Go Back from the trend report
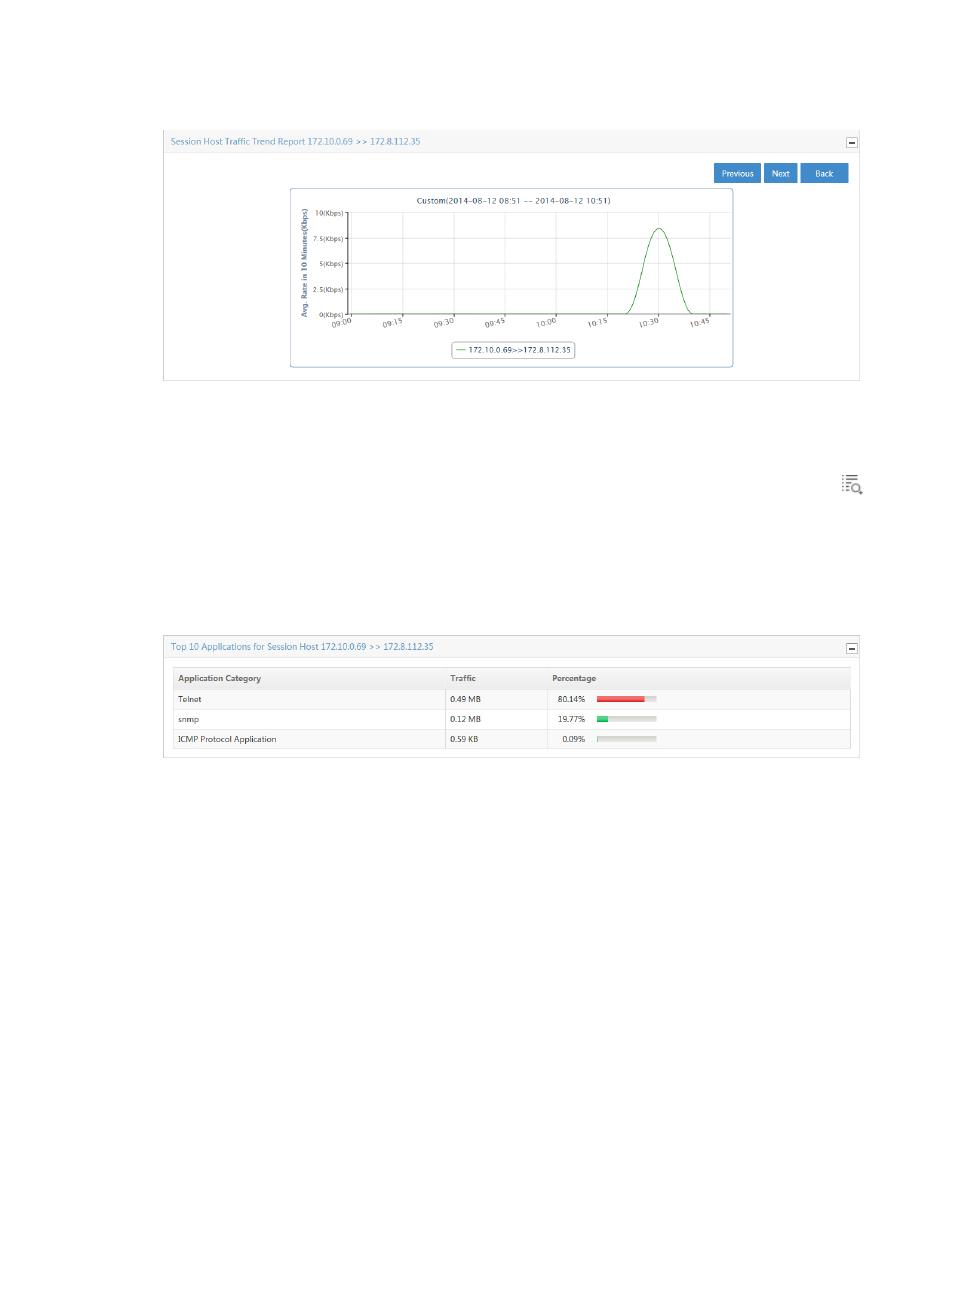Image resolution: width=954 pixels, height=1296 pixels. pyautogui.click(x=824, y=173)
